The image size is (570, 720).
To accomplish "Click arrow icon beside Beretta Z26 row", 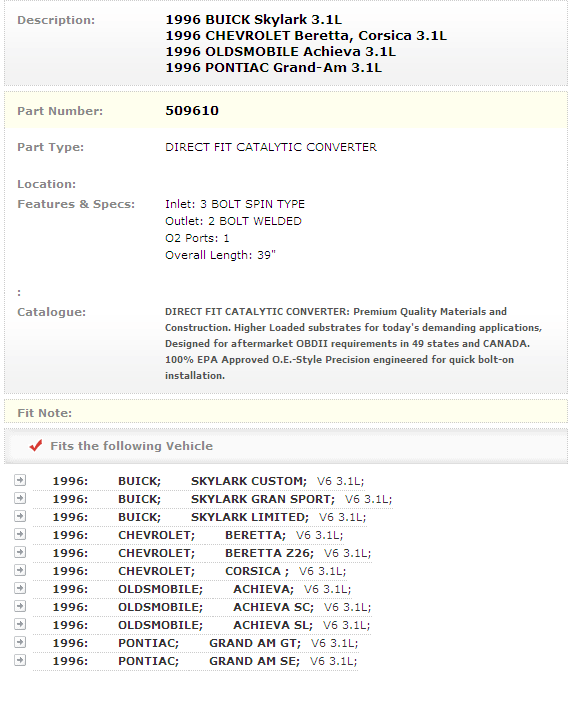I will (x=20, y=552).
